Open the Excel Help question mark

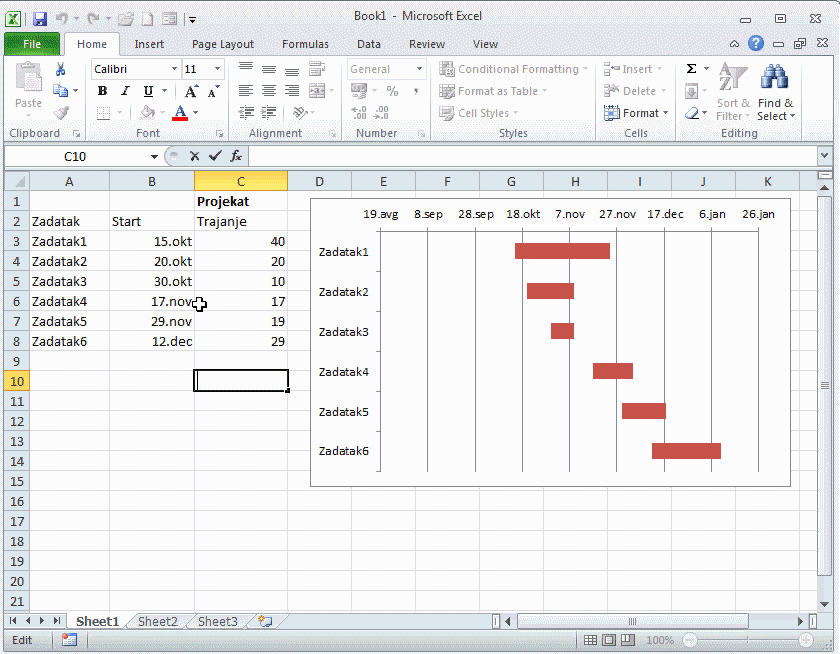[756, 44]
